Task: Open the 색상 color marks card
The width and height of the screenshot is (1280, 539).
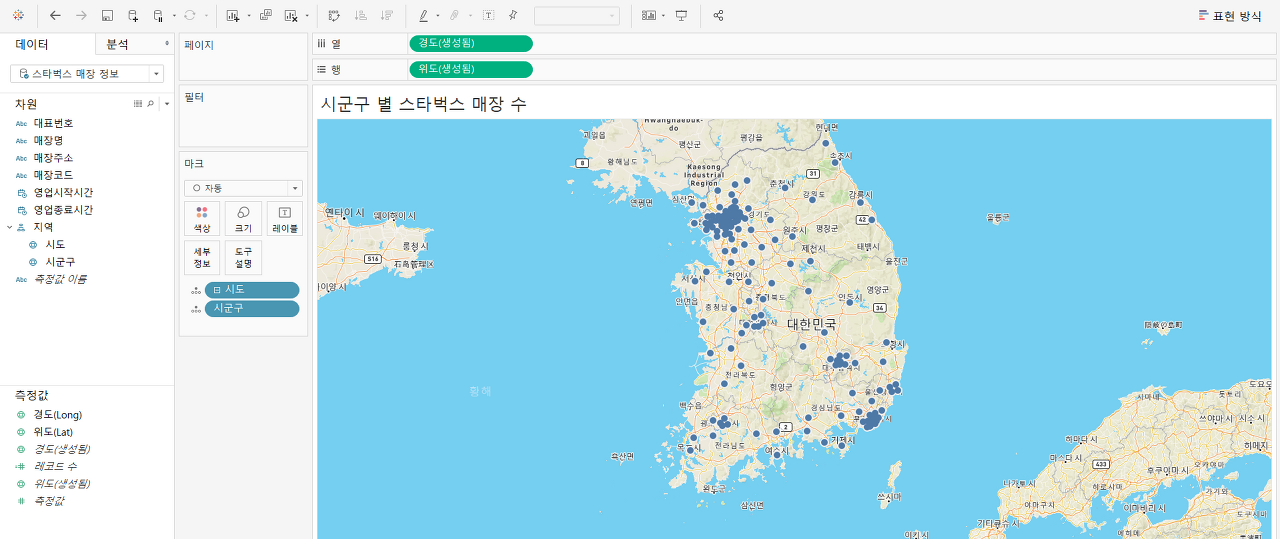Action: (x=202, y=218)
